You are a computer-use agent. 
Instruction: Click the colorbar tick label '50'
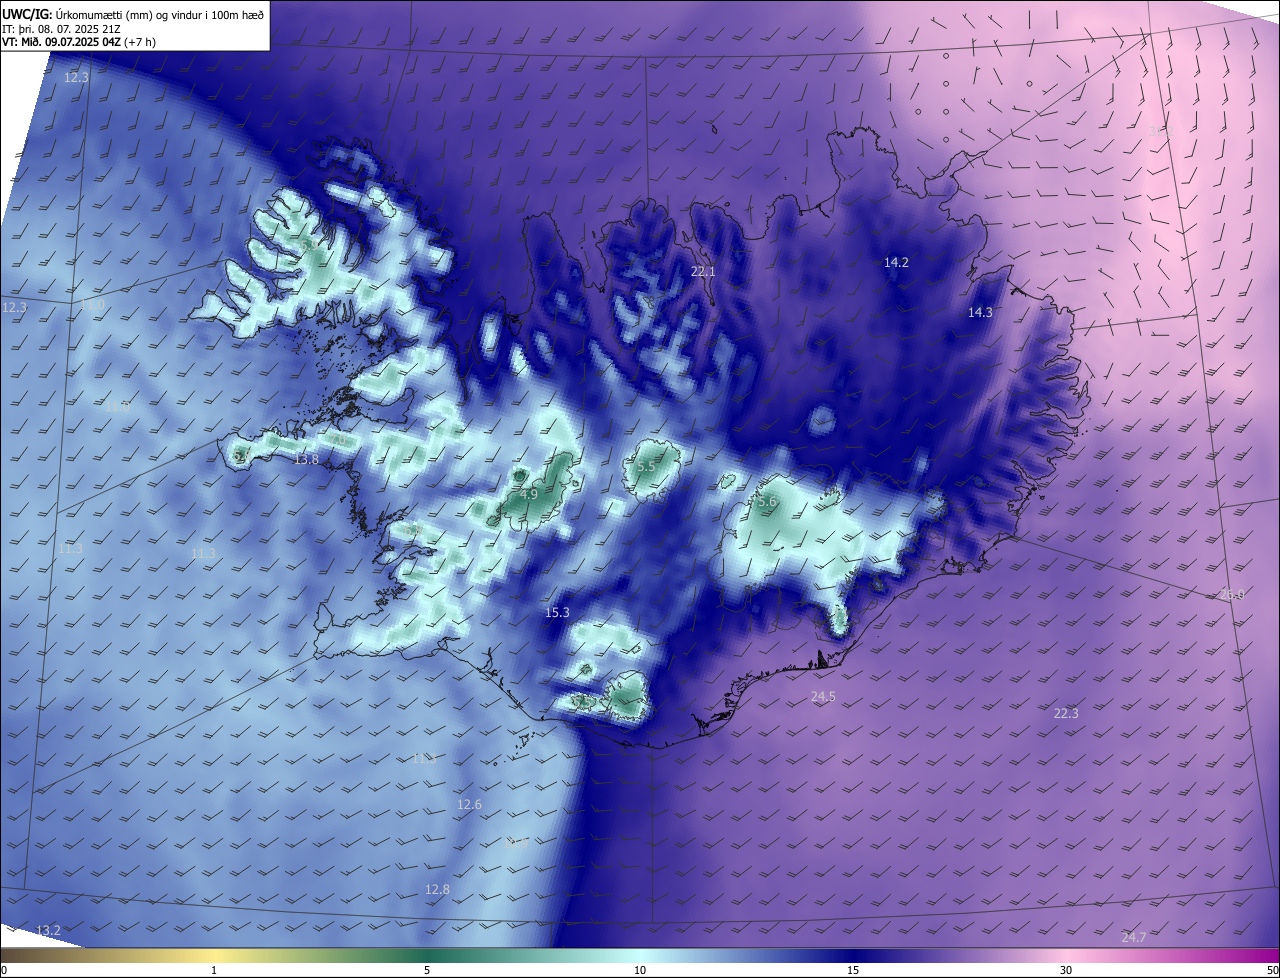tap(1272, 971)
